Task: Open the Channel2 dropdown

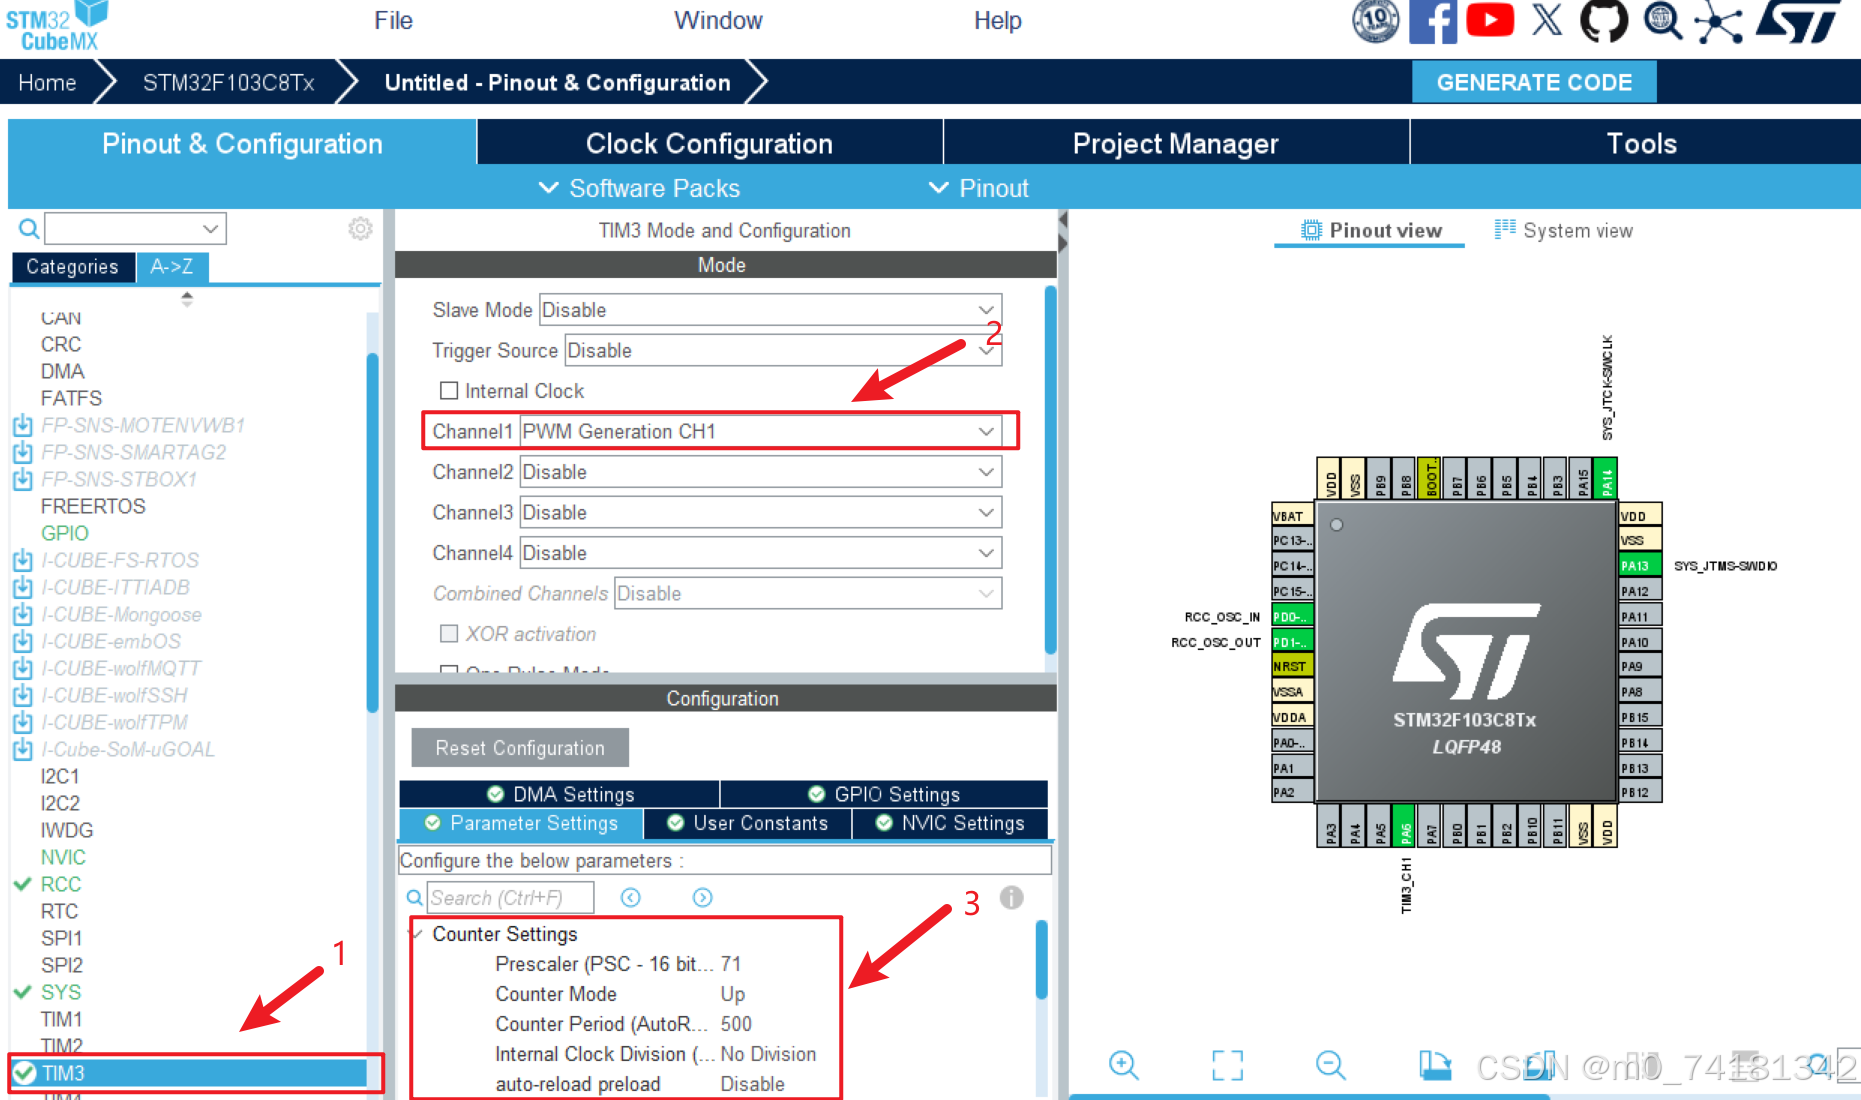Action: [760, 472]
